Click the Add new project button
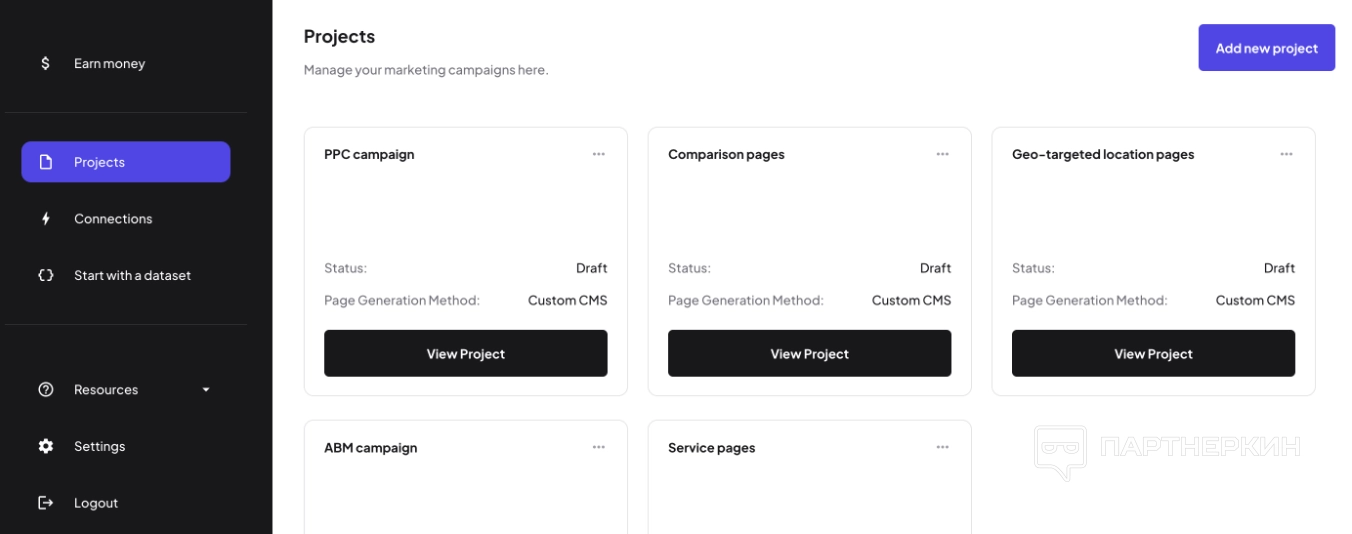 coord(1266,48)
